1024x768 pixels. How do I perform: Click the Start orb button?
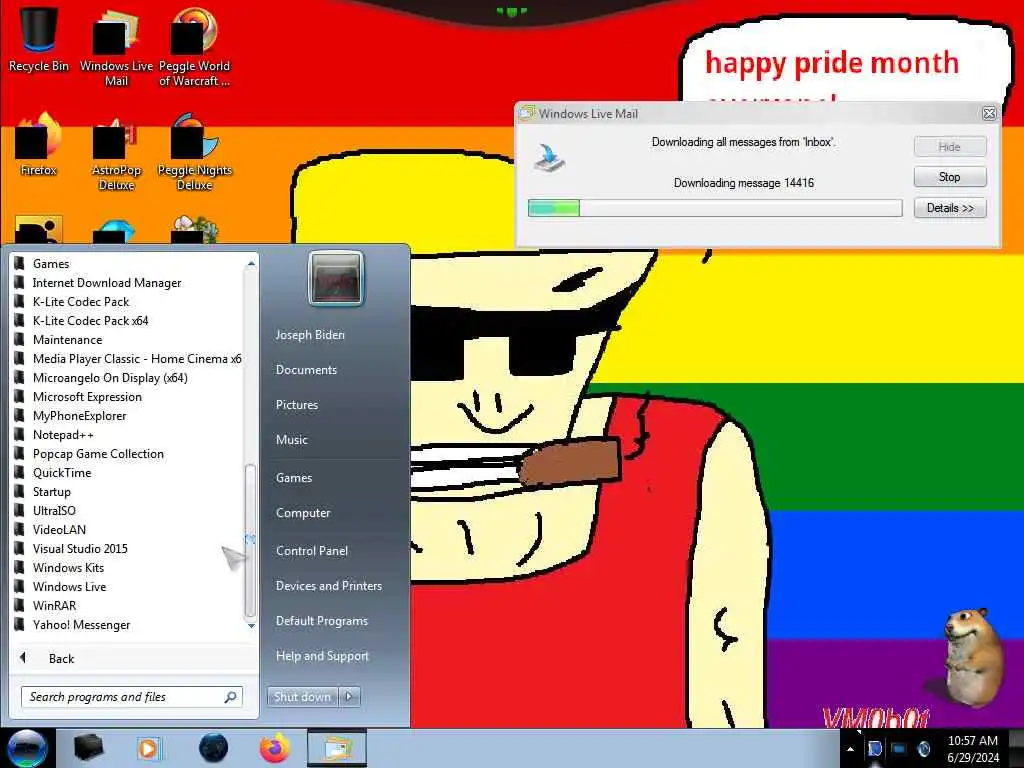pos(27,748)
